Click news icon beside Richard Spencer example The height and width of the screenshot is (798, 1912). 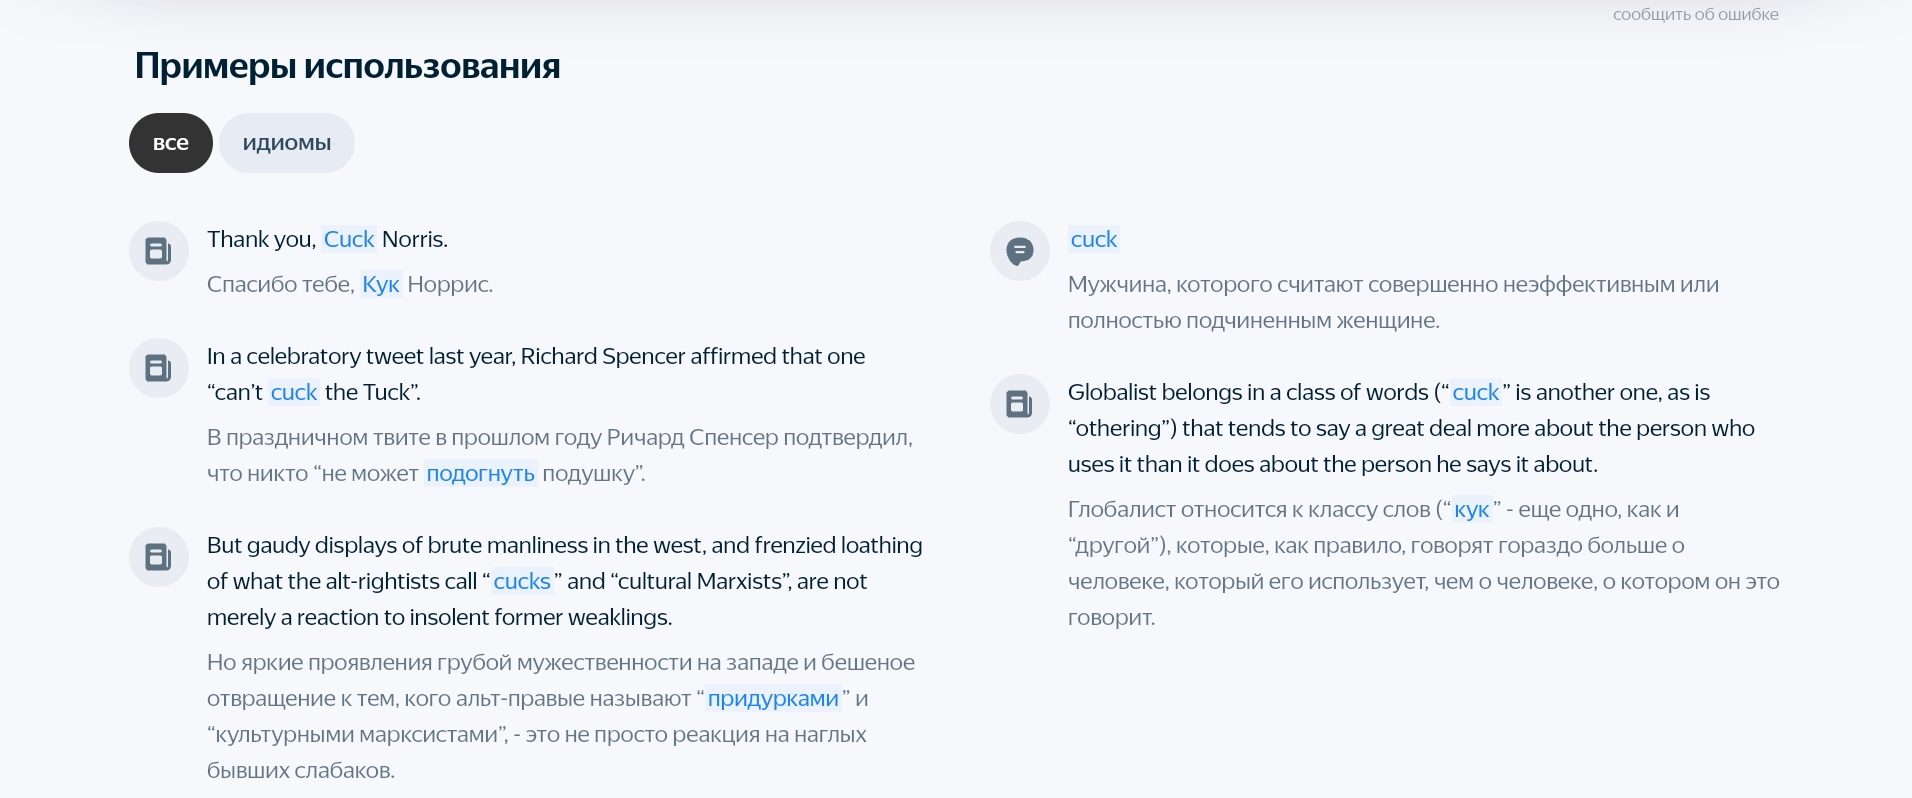click(159, 368)
